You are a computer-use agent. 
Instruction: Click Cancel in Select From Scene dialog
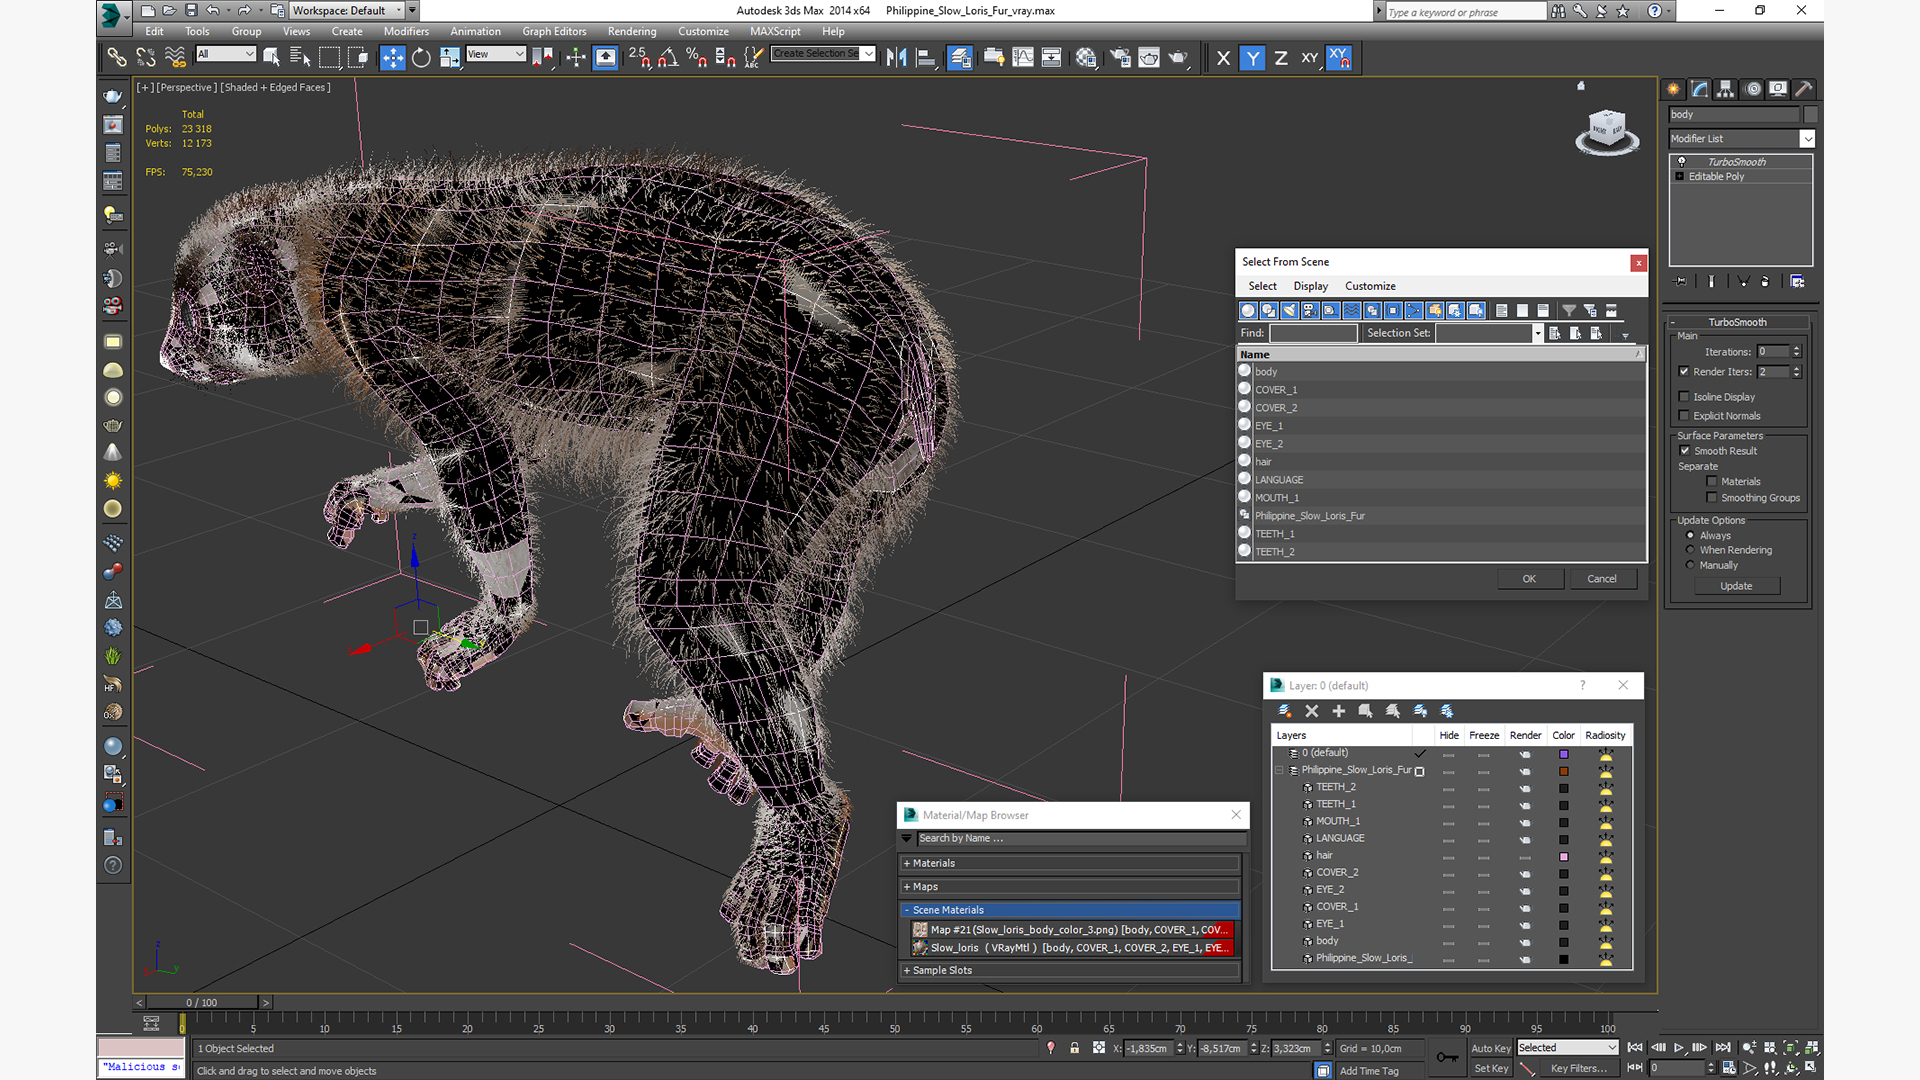coord(1602,579)
